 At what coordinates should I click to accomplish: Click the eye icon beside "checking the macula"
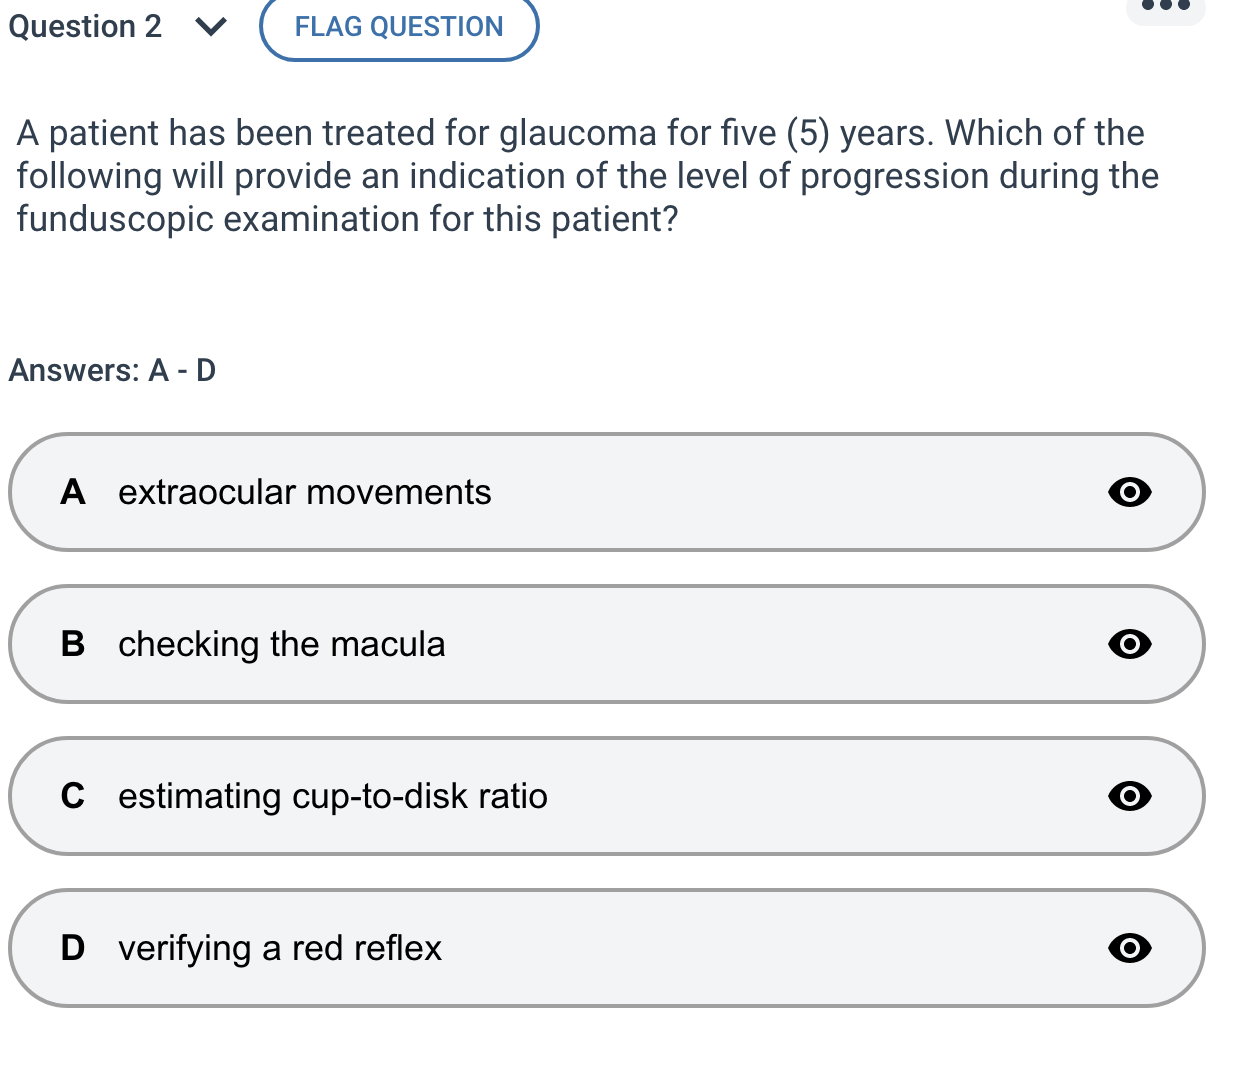coord(1129,644)
